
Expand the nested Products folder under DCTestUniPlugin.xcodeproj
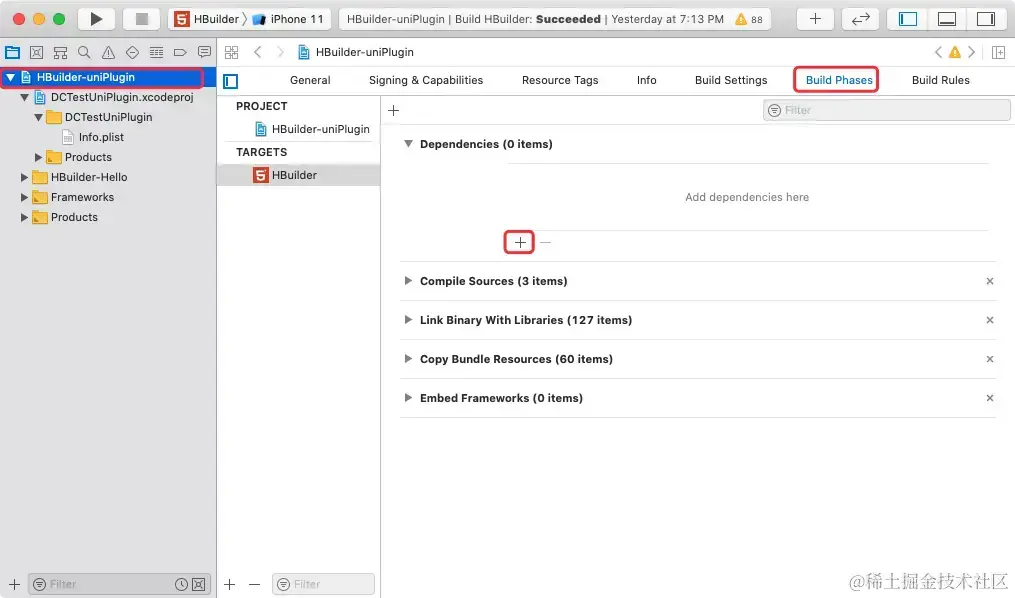38,157
